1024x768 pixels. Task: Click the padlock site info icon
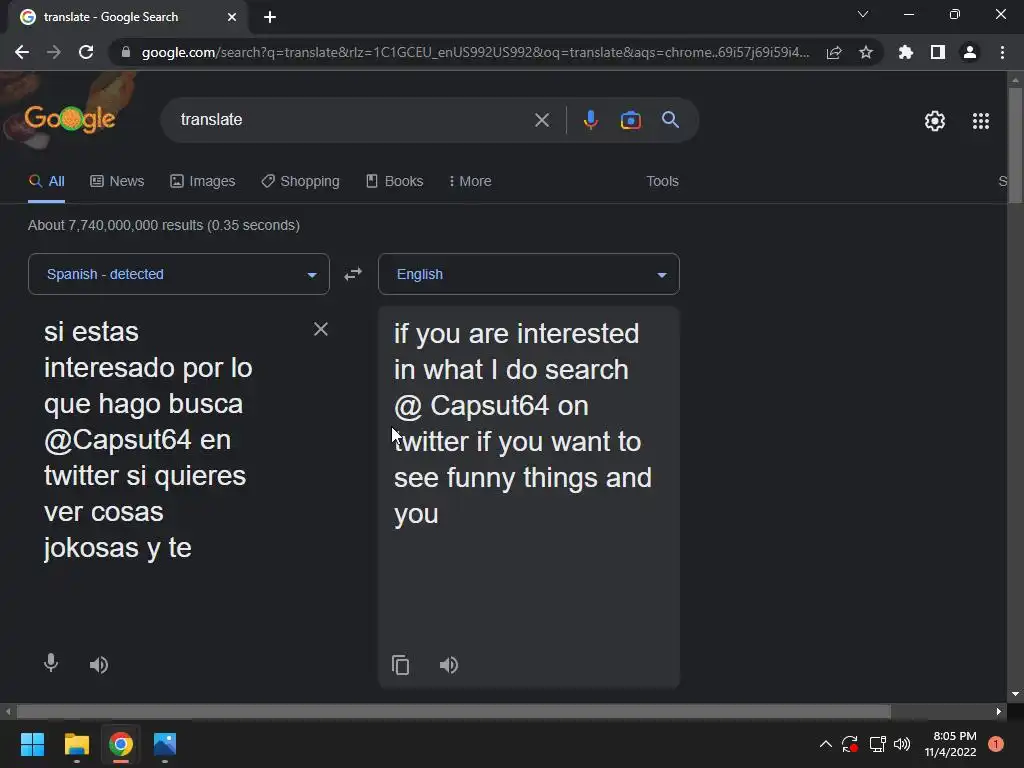point(126,52)
